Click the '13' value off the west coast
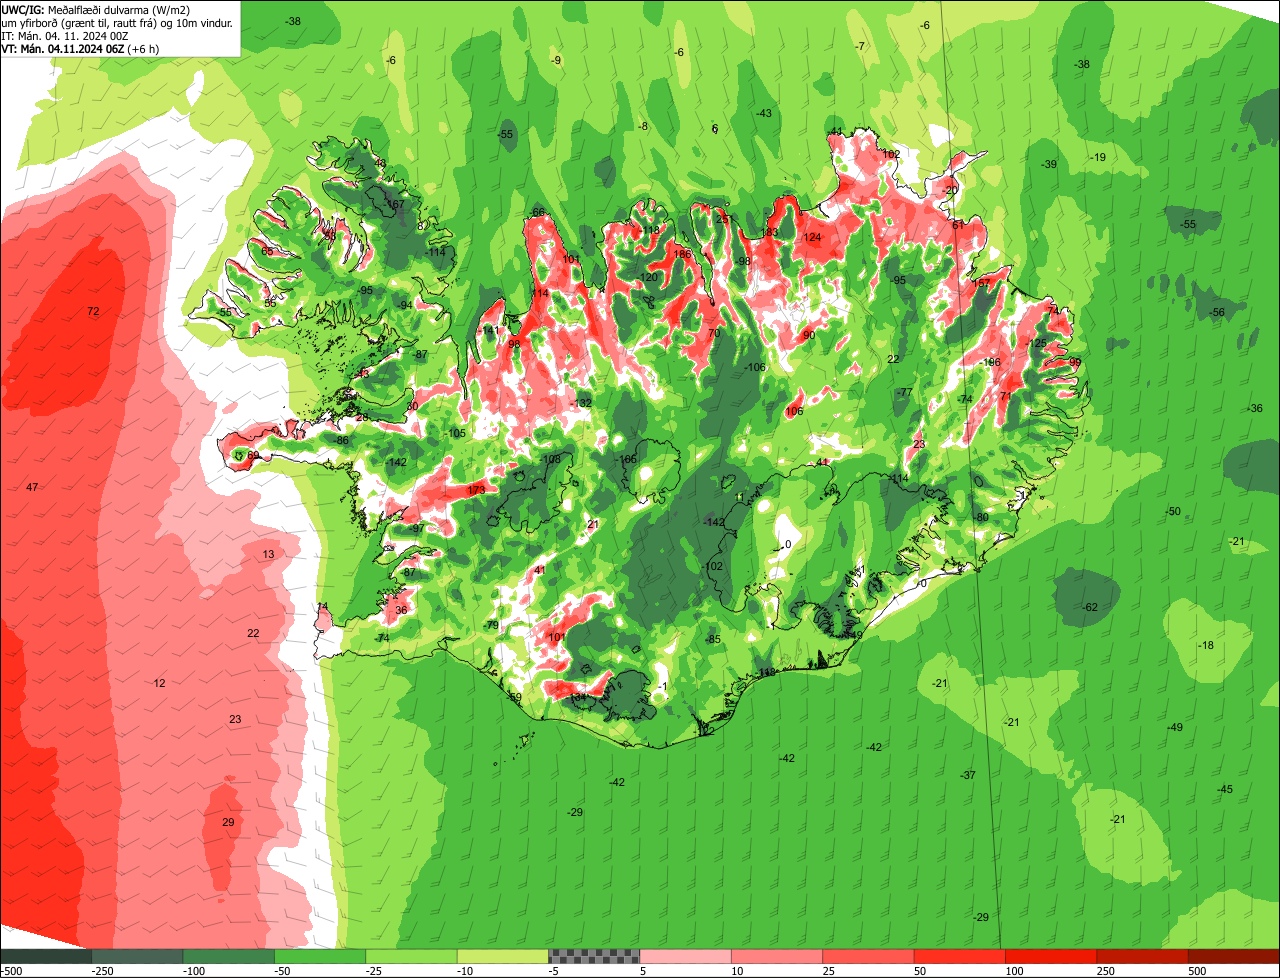This screenshot has height=978, width=1280. 268,554
